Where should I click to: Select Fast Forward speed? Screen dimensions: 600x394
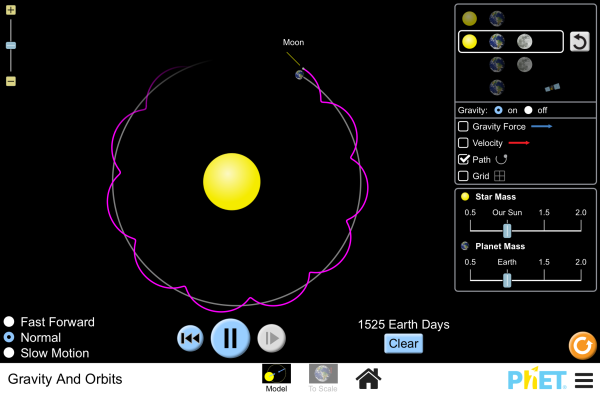pyautogui.click(x=9, y=322)
